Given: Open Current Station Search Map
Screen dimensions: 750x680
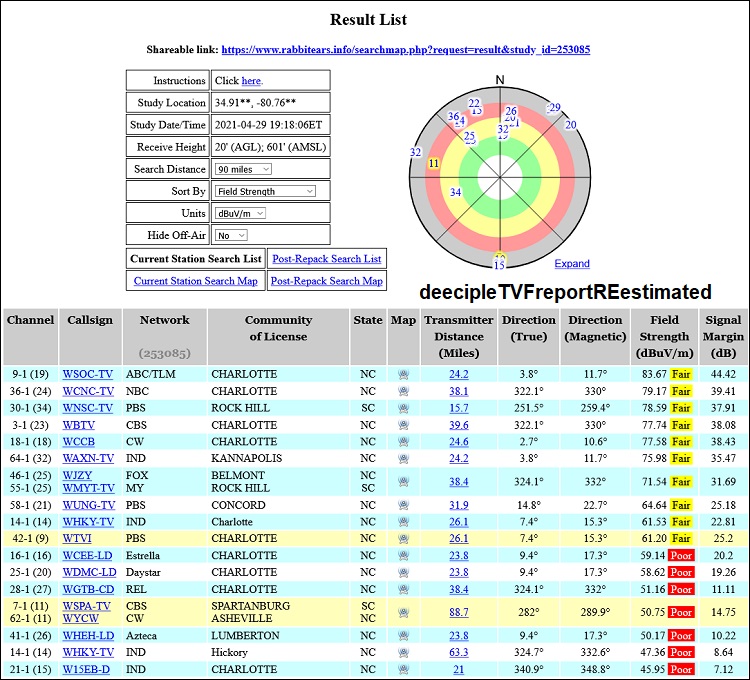Looking at the screenshot, I should (x=195, y=281).
